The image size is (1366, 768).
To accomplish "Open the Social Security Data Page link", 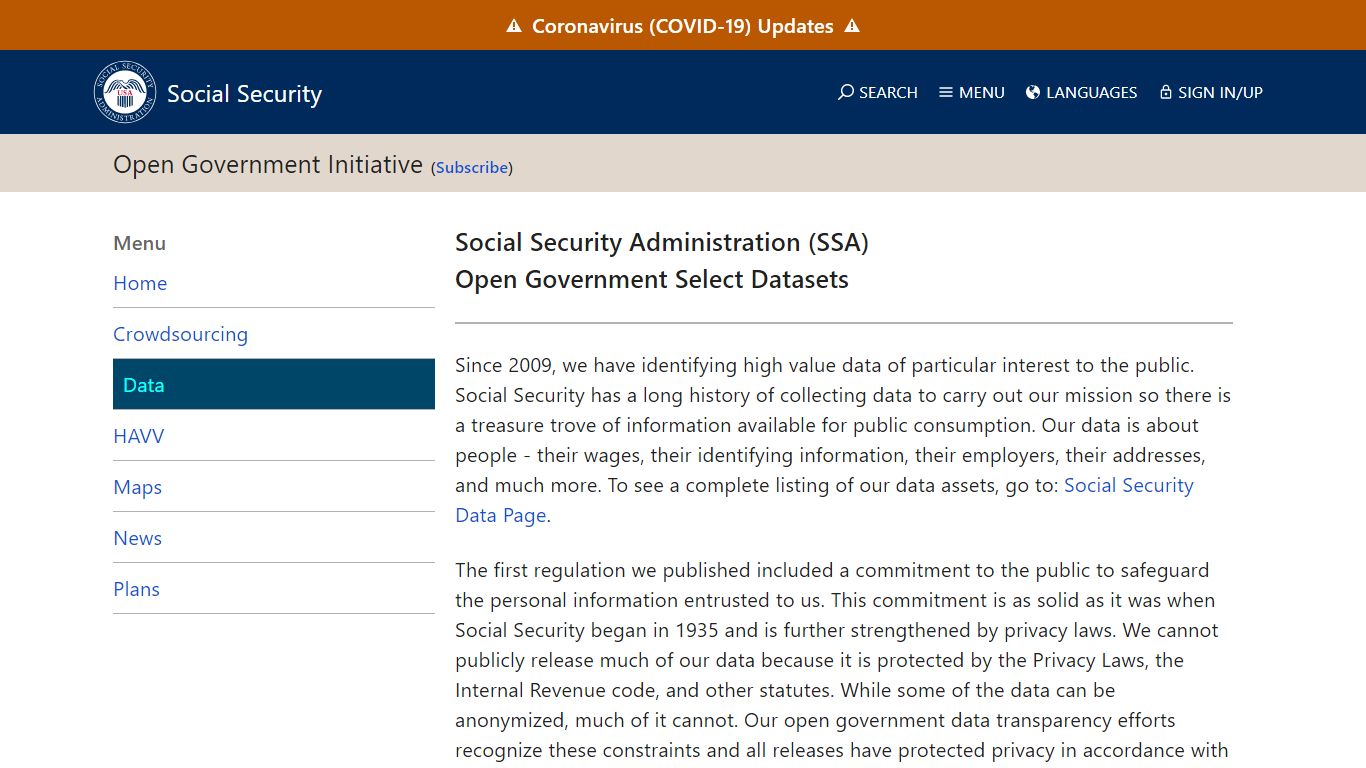I will tap(824, 500).
